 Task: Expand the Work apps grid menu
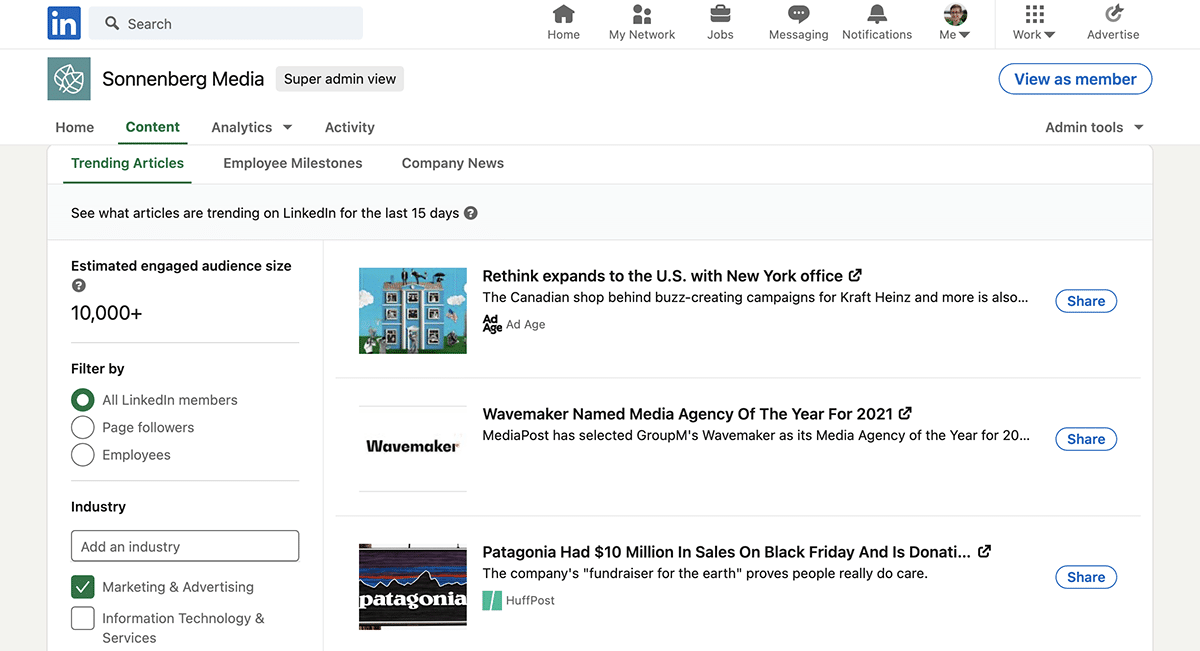(1034, 15)
